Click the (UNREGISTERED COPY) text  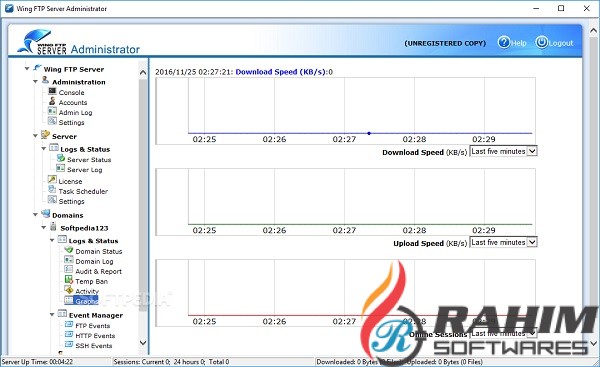[x=445, y=43]
